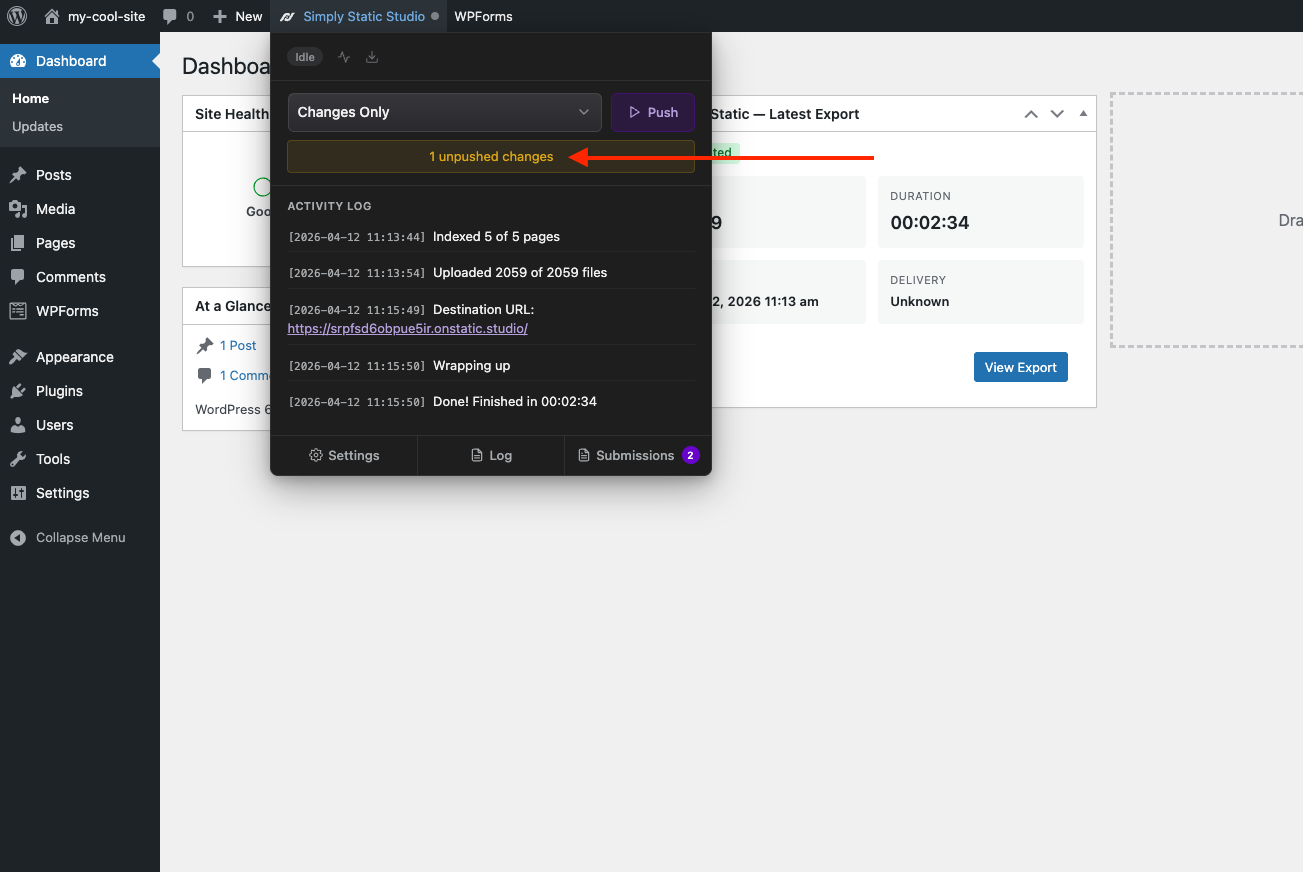
Task: Open Pages in the sidebar
Action: [x=80, y=243]
